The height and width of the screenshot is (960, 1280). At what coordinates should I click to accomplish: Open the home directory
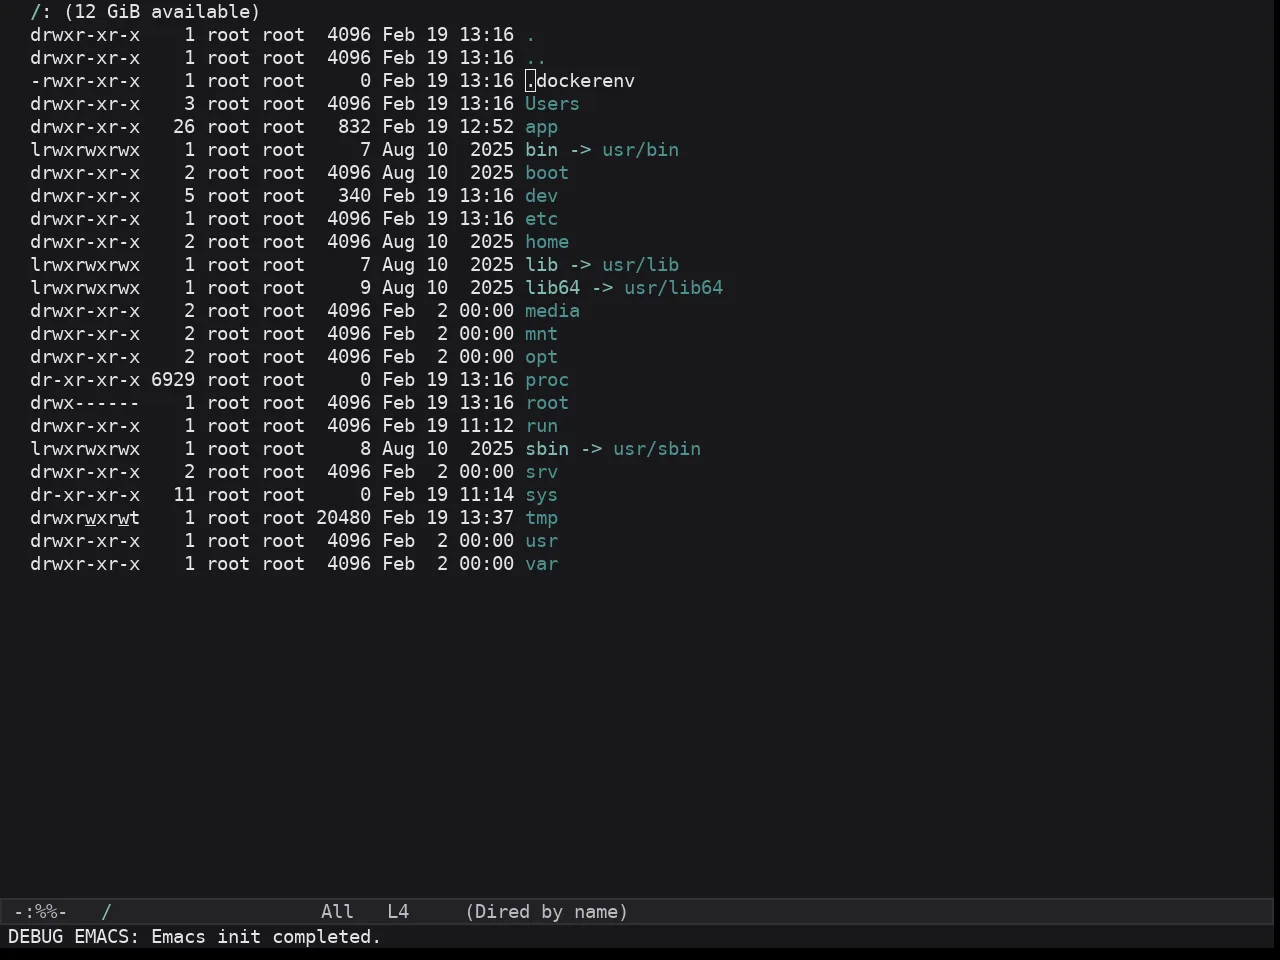(x=547, y=242)
